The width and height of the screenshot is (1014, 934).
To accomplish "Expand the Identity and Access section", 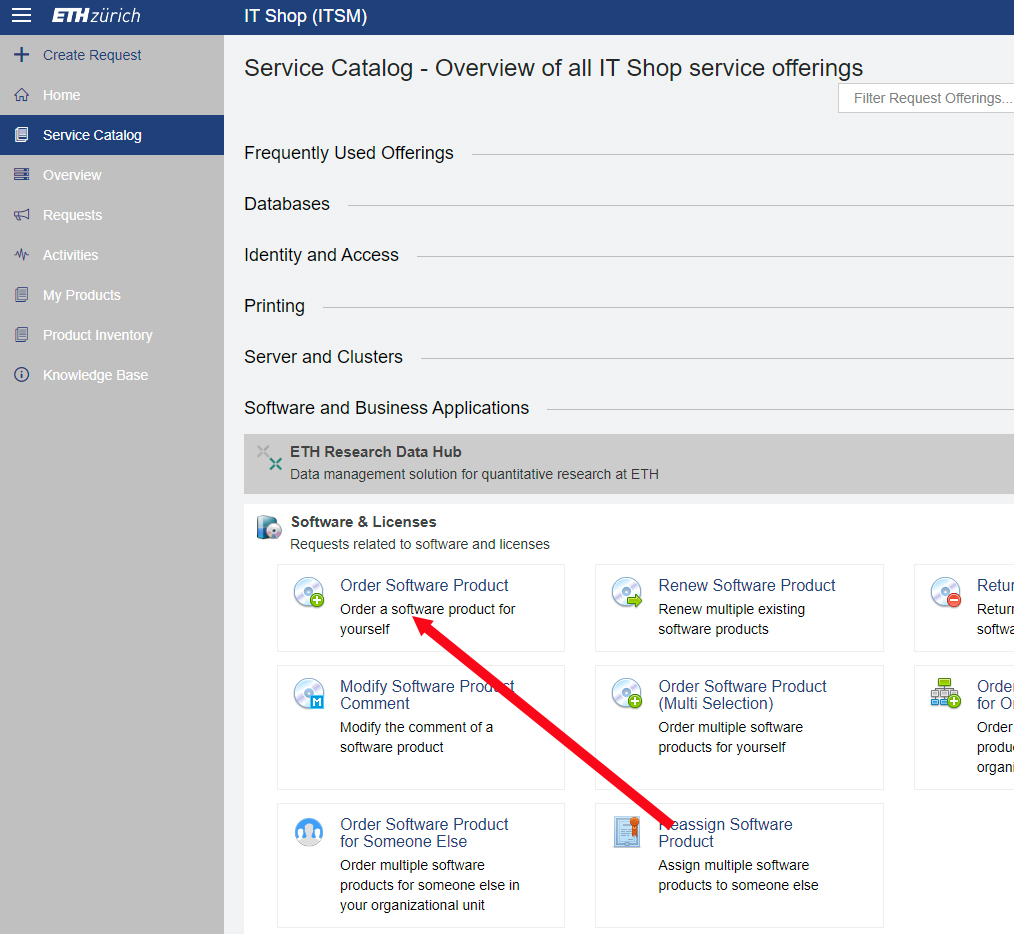I will [321, 255].
